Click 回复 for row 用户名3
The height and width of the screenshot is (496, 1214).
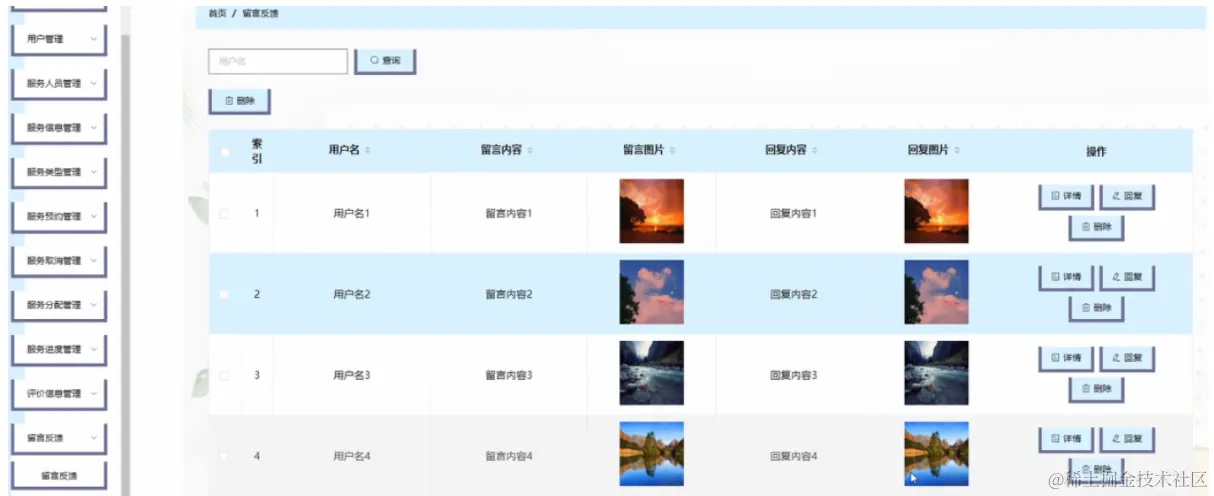click(1127, 358)
